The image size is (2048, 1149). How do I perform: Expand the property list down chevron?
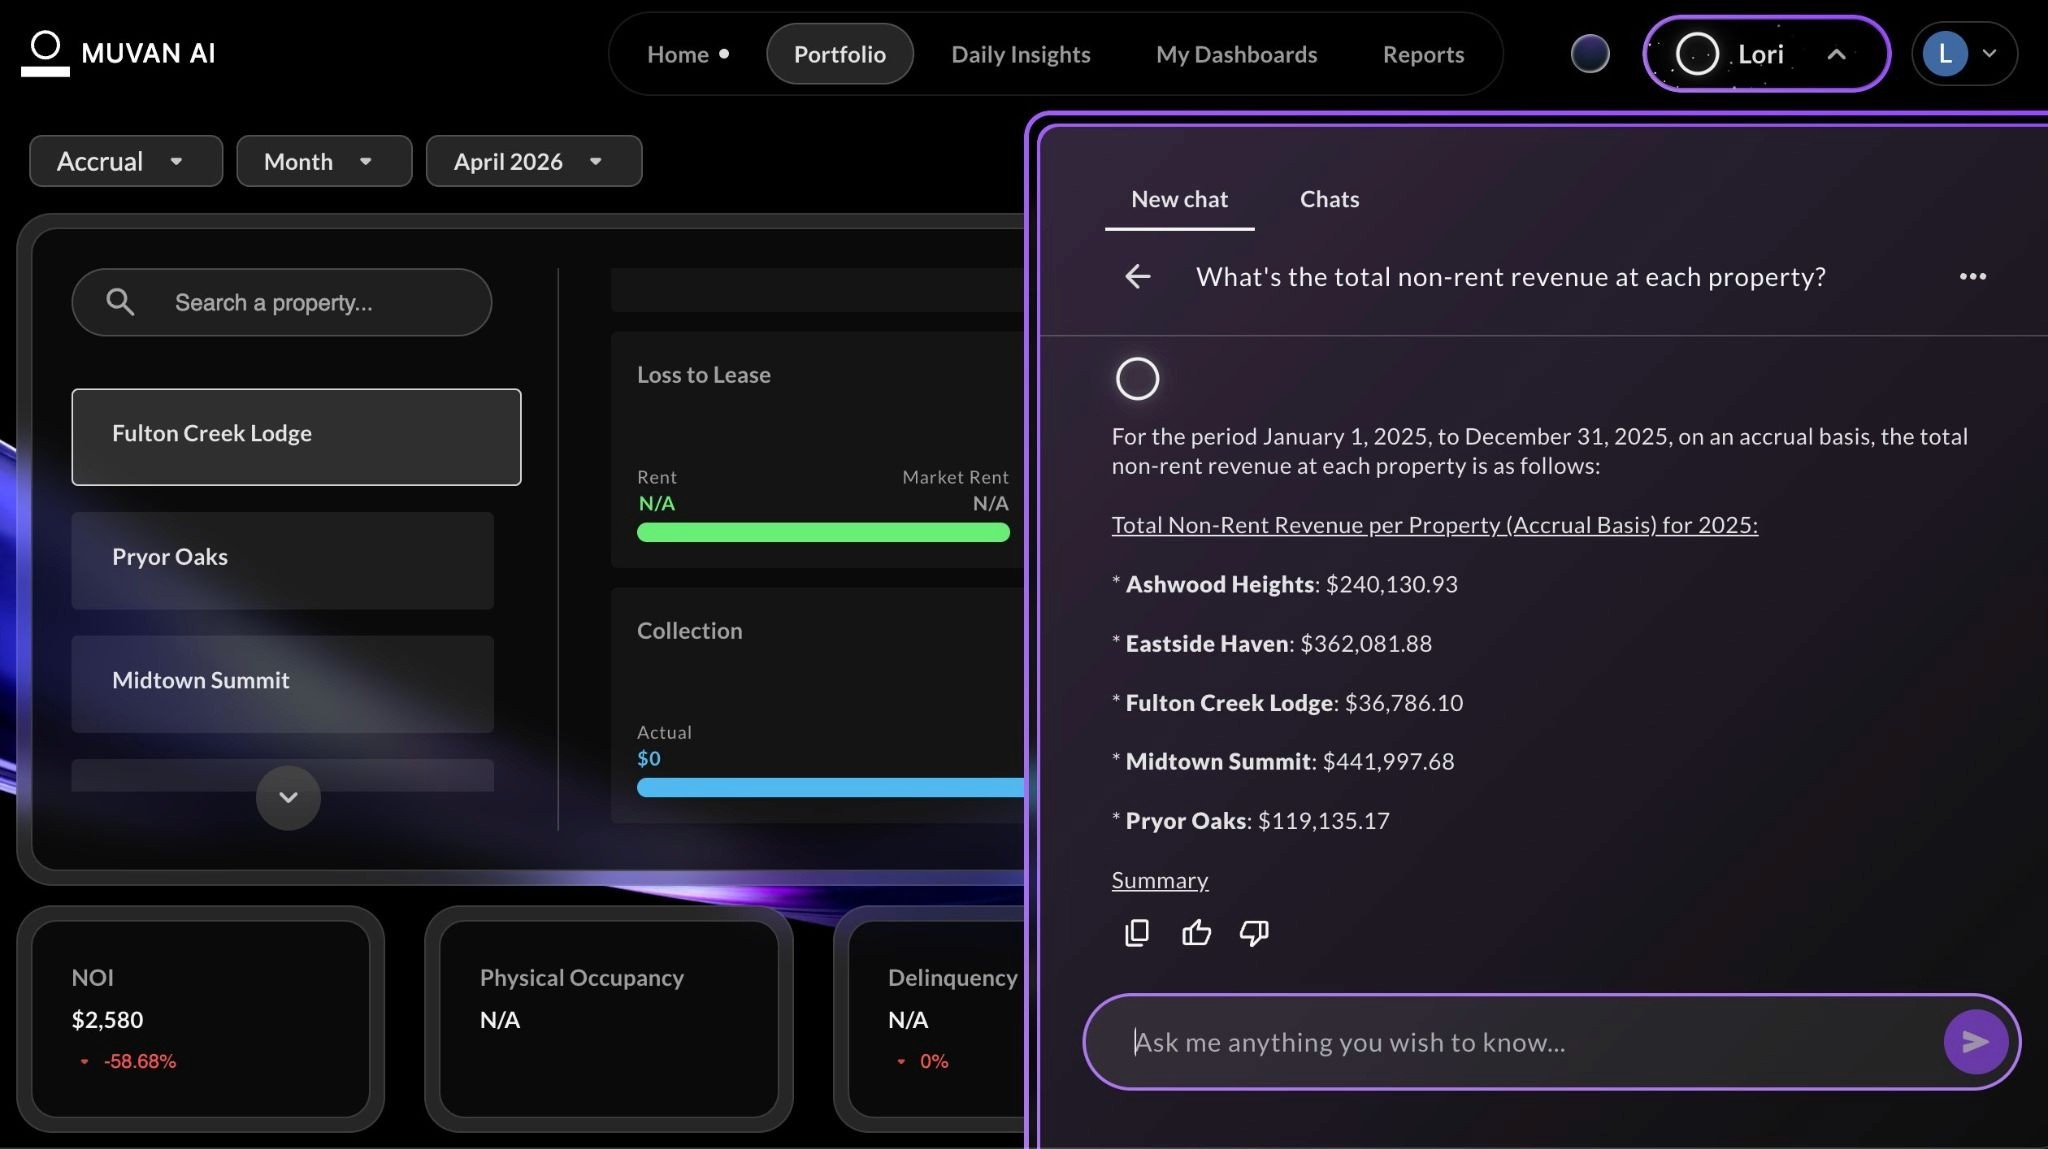(x=288, y=797)
